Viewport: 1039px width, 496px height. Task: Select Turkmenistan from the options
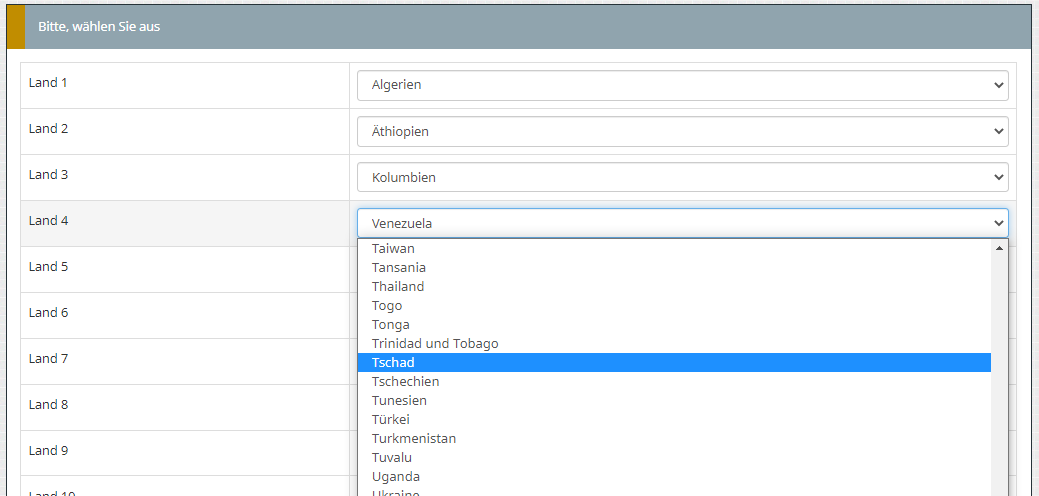[x=414, y=438]
